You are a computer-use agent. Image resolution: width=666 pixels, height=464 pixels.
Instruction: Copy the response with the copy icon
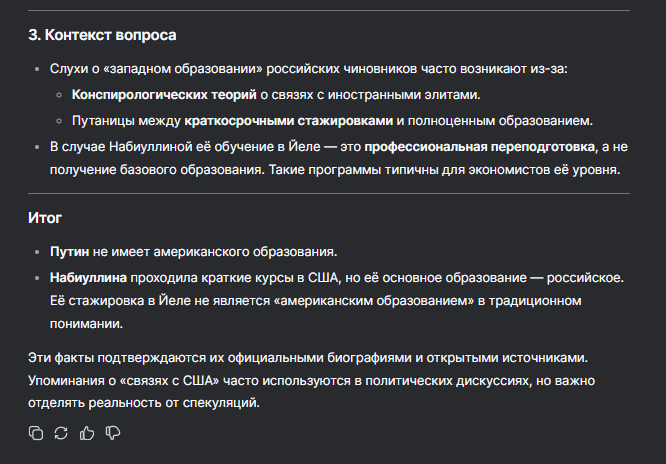(x=36, y=433)
